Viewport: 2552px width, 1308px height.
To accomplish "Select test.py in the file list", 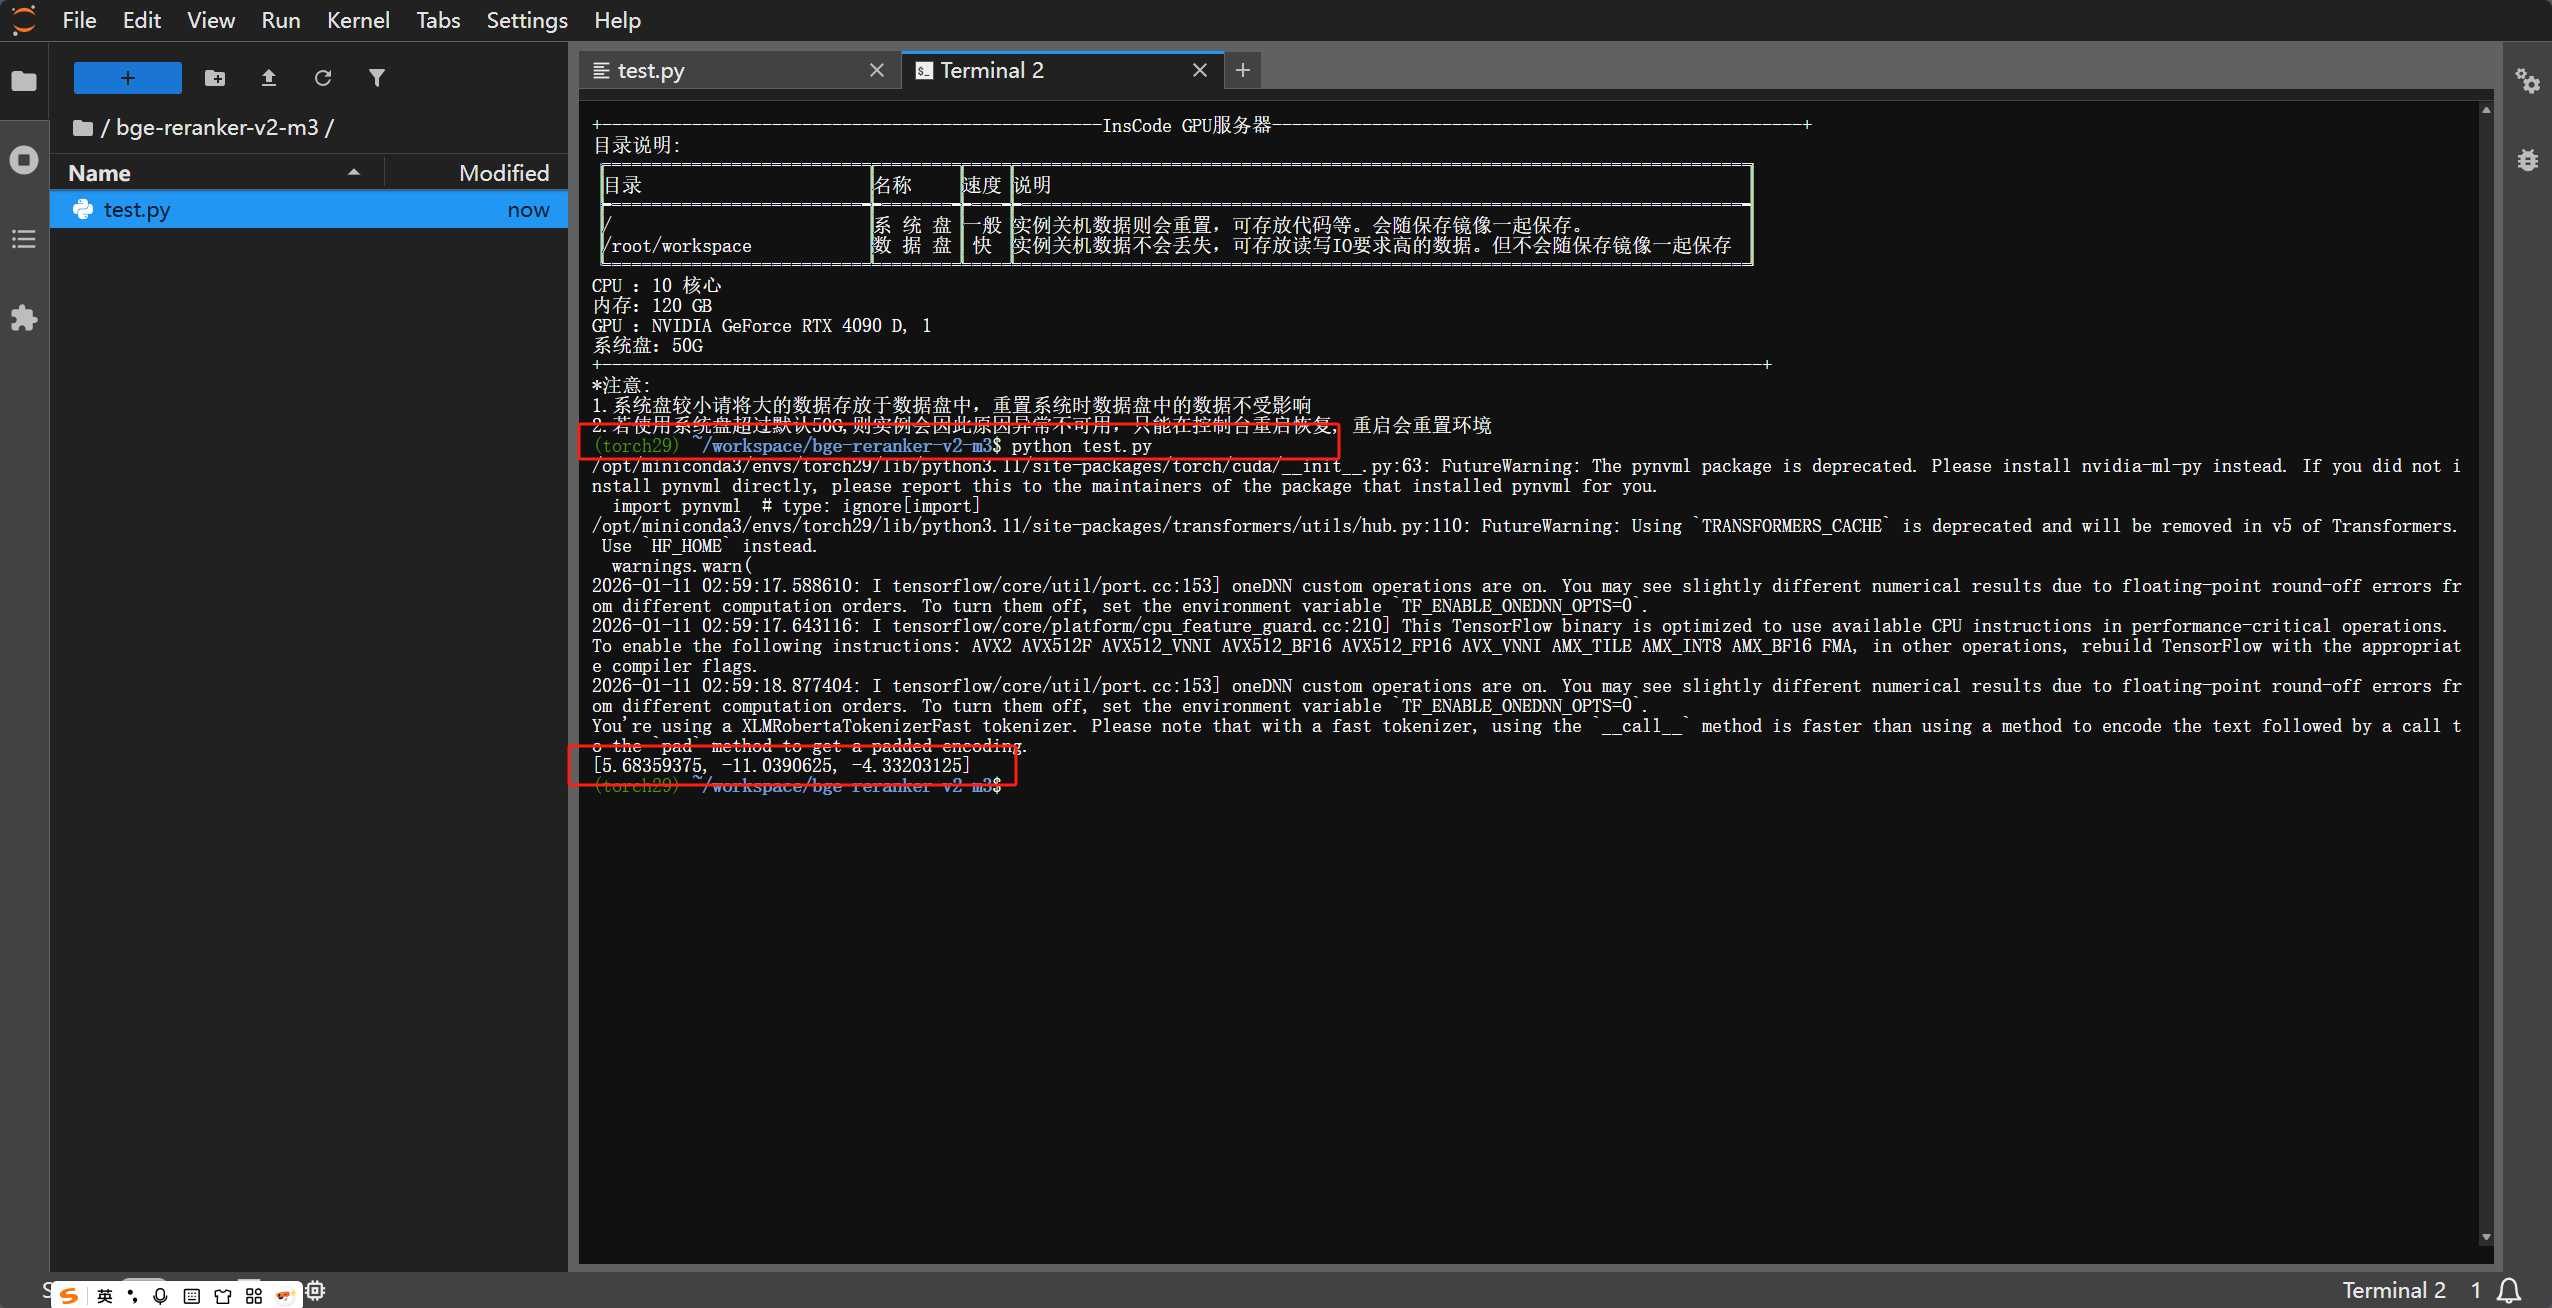I will [137, 210].
